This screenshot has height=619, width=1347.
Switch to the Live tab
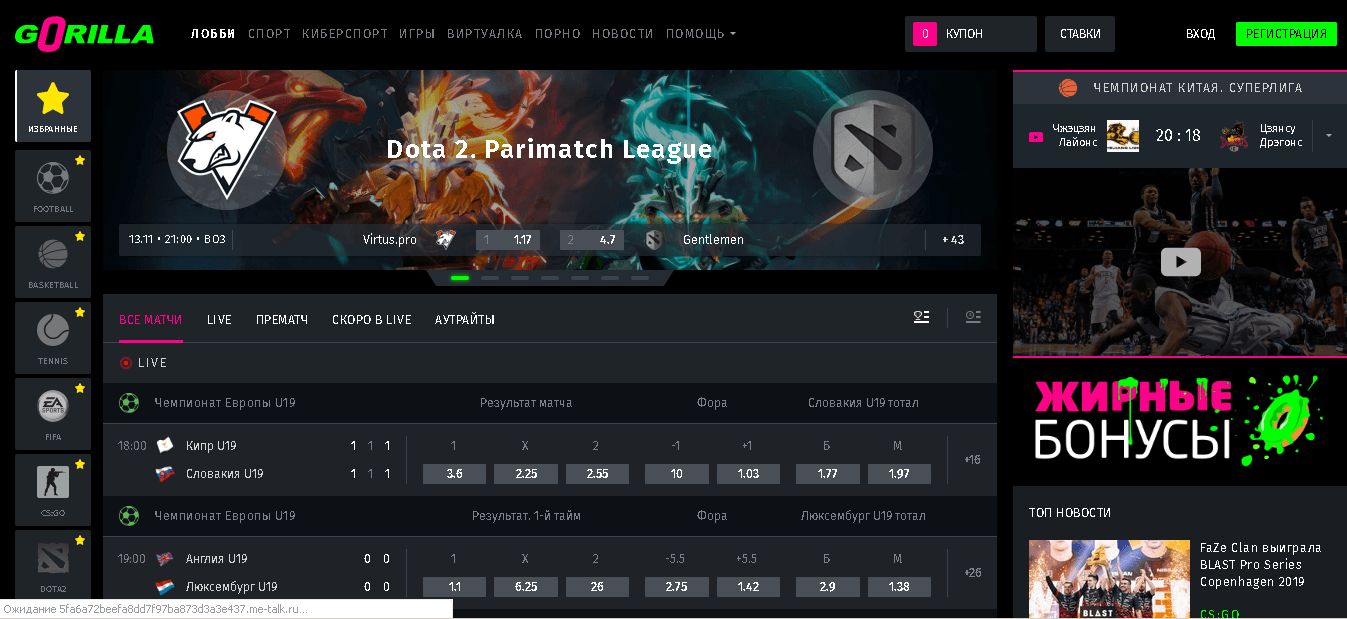point(219,320)
